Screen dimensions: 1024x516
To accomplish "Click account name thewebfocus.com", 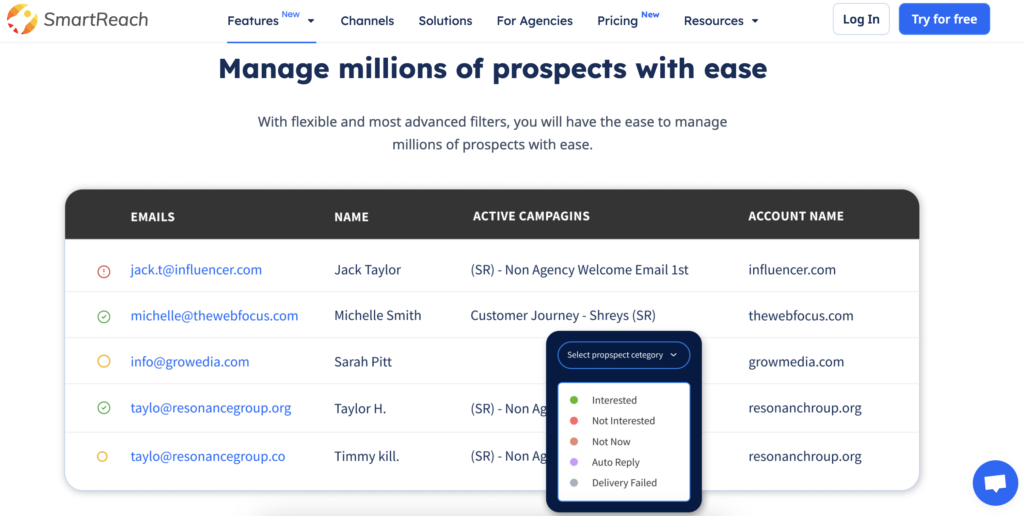I will pyautogui.click(x=801, y=316).
